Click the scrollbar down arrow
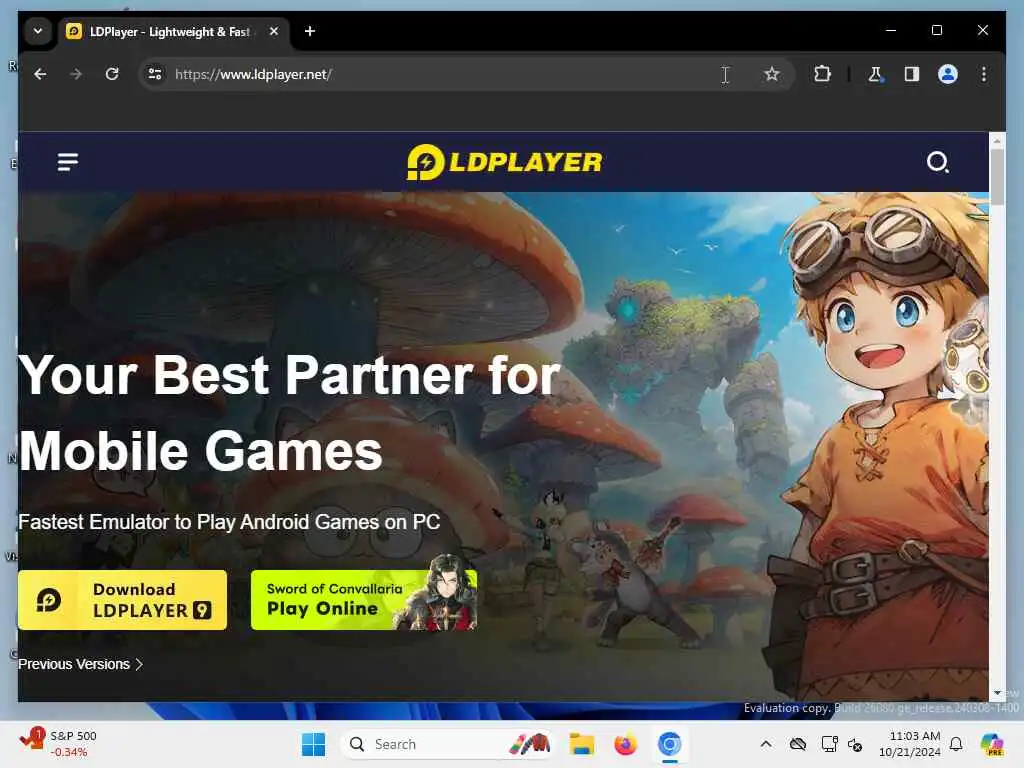The width and height of the screenshot is (1024, 768). tap(997, 693)
